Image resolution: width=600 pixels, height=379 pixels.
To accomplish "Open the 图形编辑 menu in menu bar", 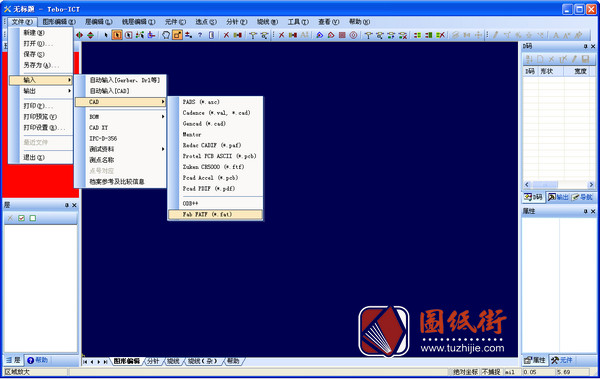I will (x=59, y=22).
